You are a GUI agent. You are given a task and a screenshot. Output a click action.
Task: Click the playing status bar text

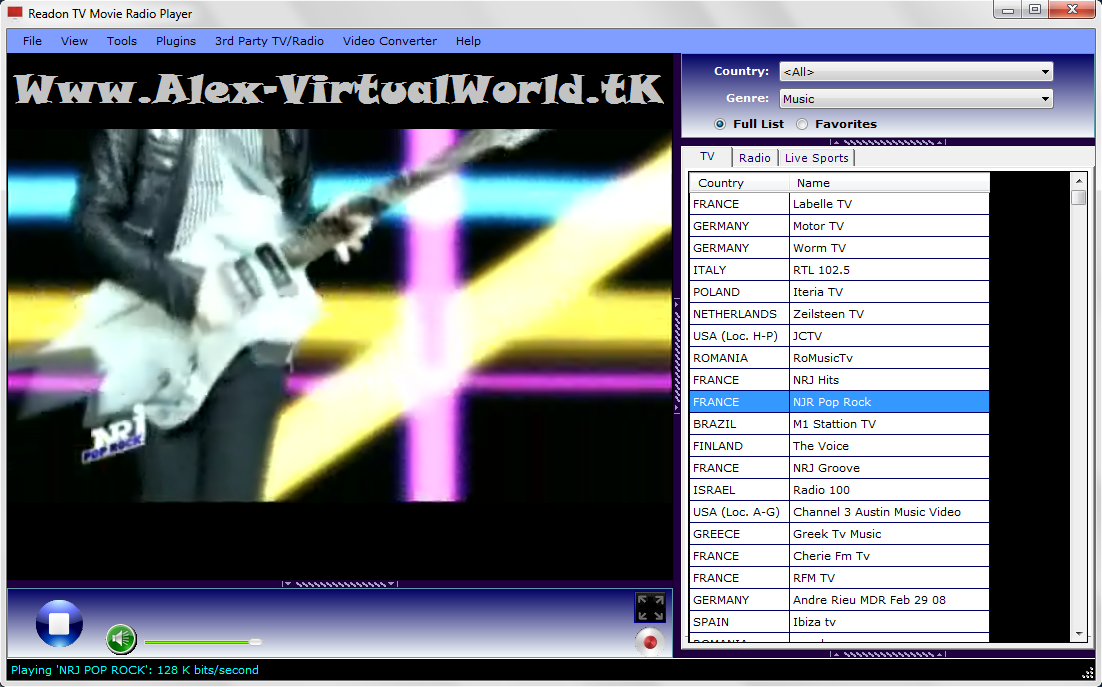point(135,670)
